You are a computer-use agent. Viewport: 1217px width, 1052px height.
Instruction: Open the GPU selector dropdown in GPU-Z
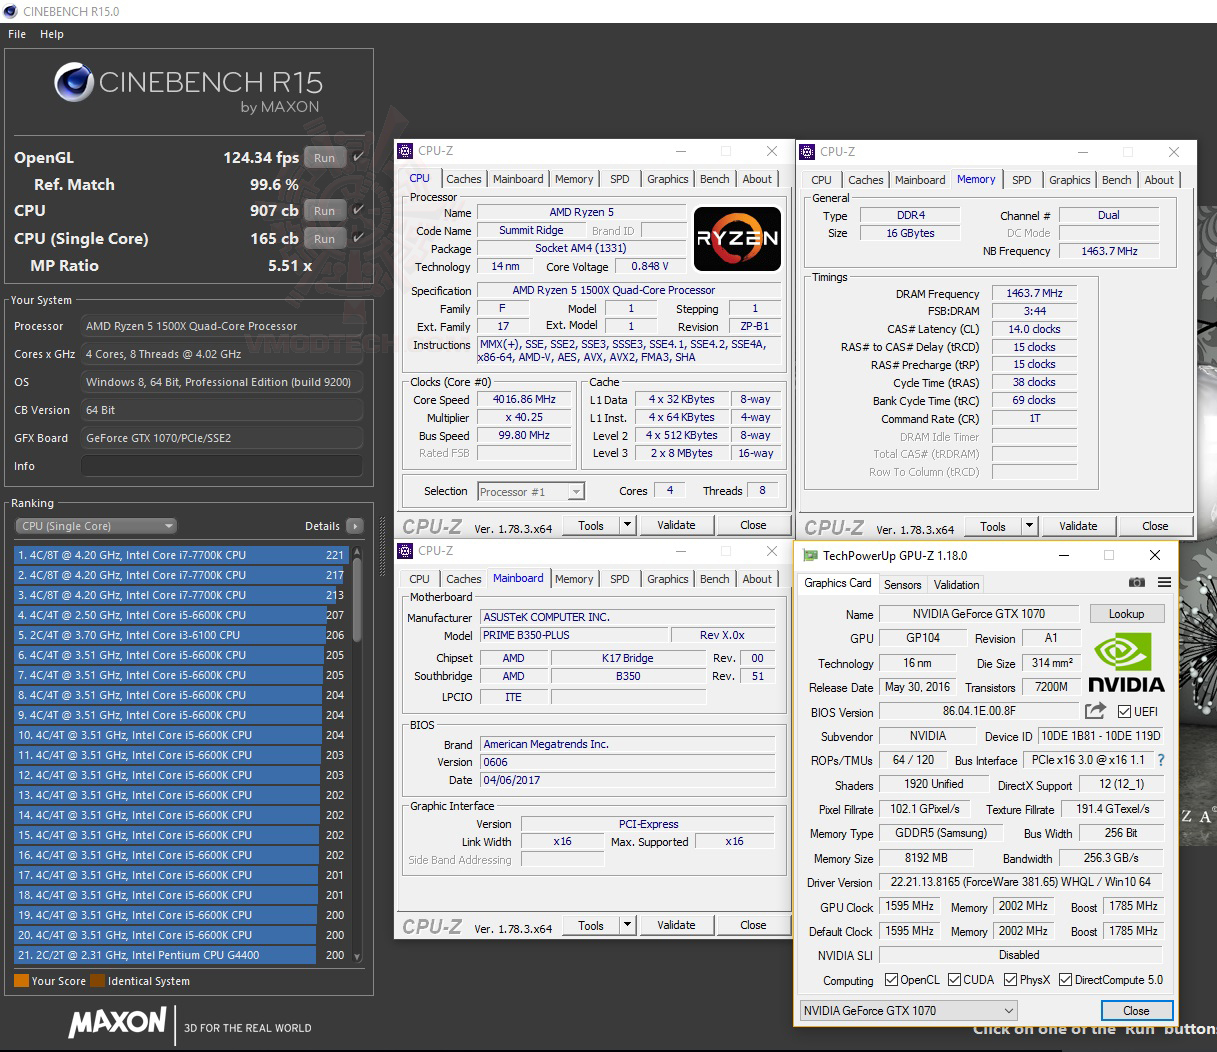click(x=909, y=1010)
